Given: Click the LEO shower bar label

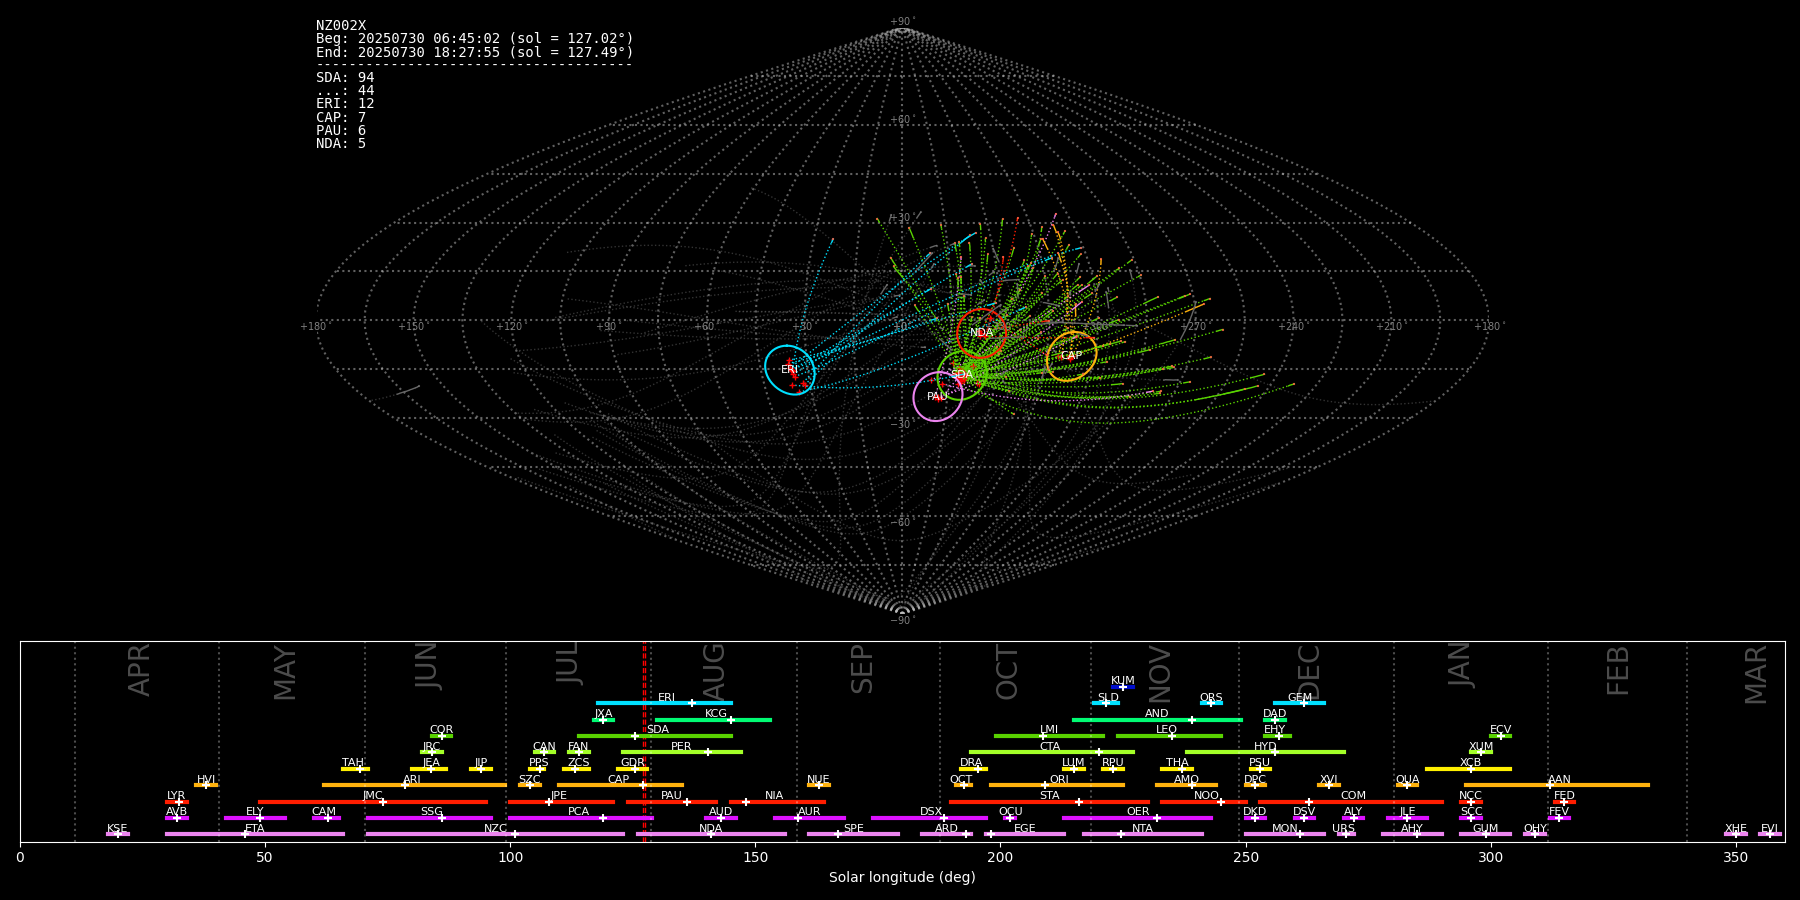Looking at the screenshot, I should coord(1167,730).
